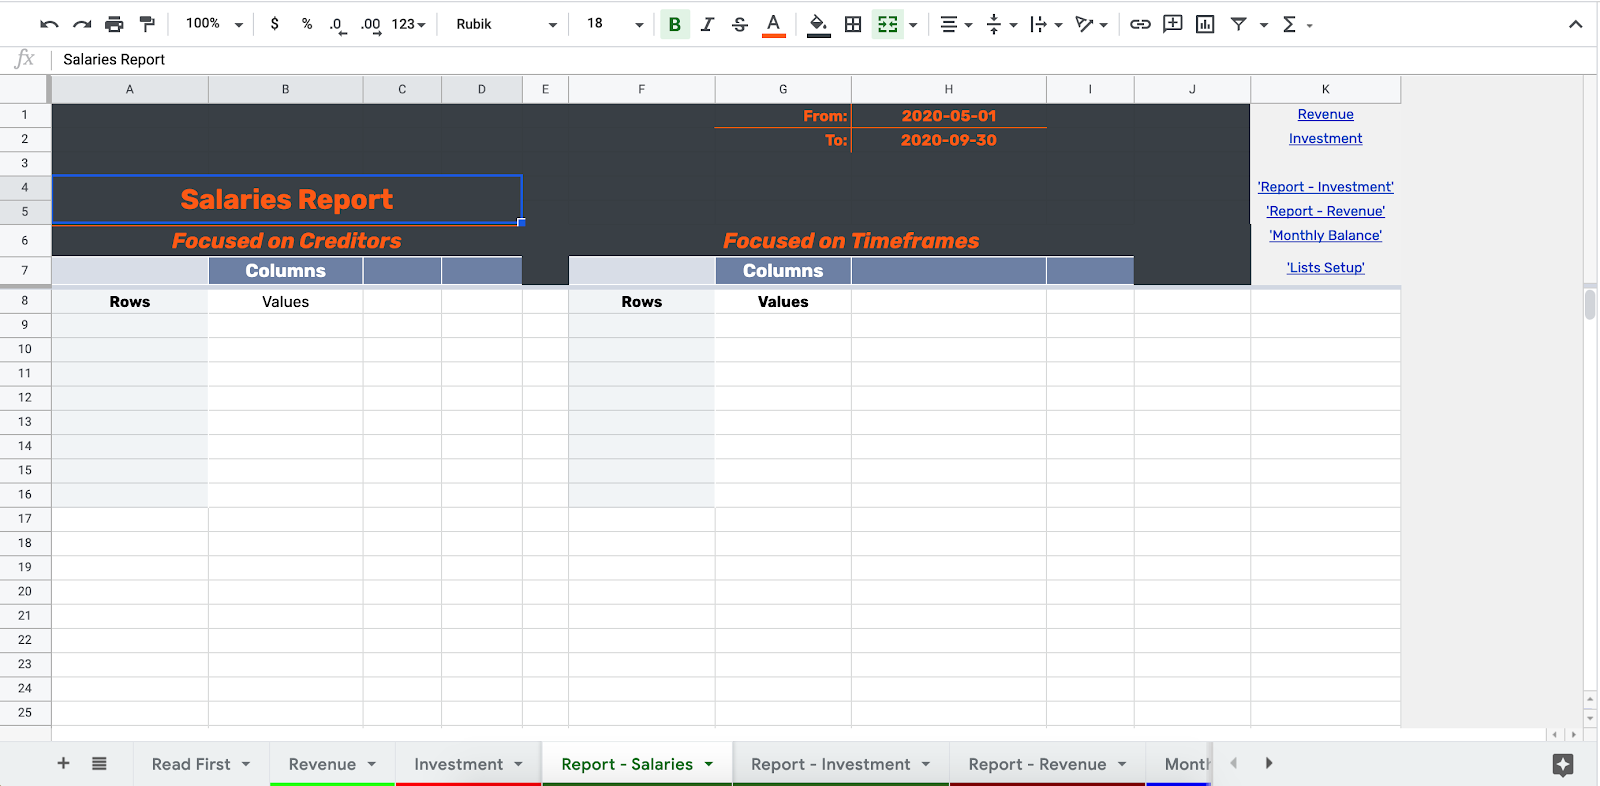Toggle italic formatting
1600x786 pixels.
coord(707,24)
